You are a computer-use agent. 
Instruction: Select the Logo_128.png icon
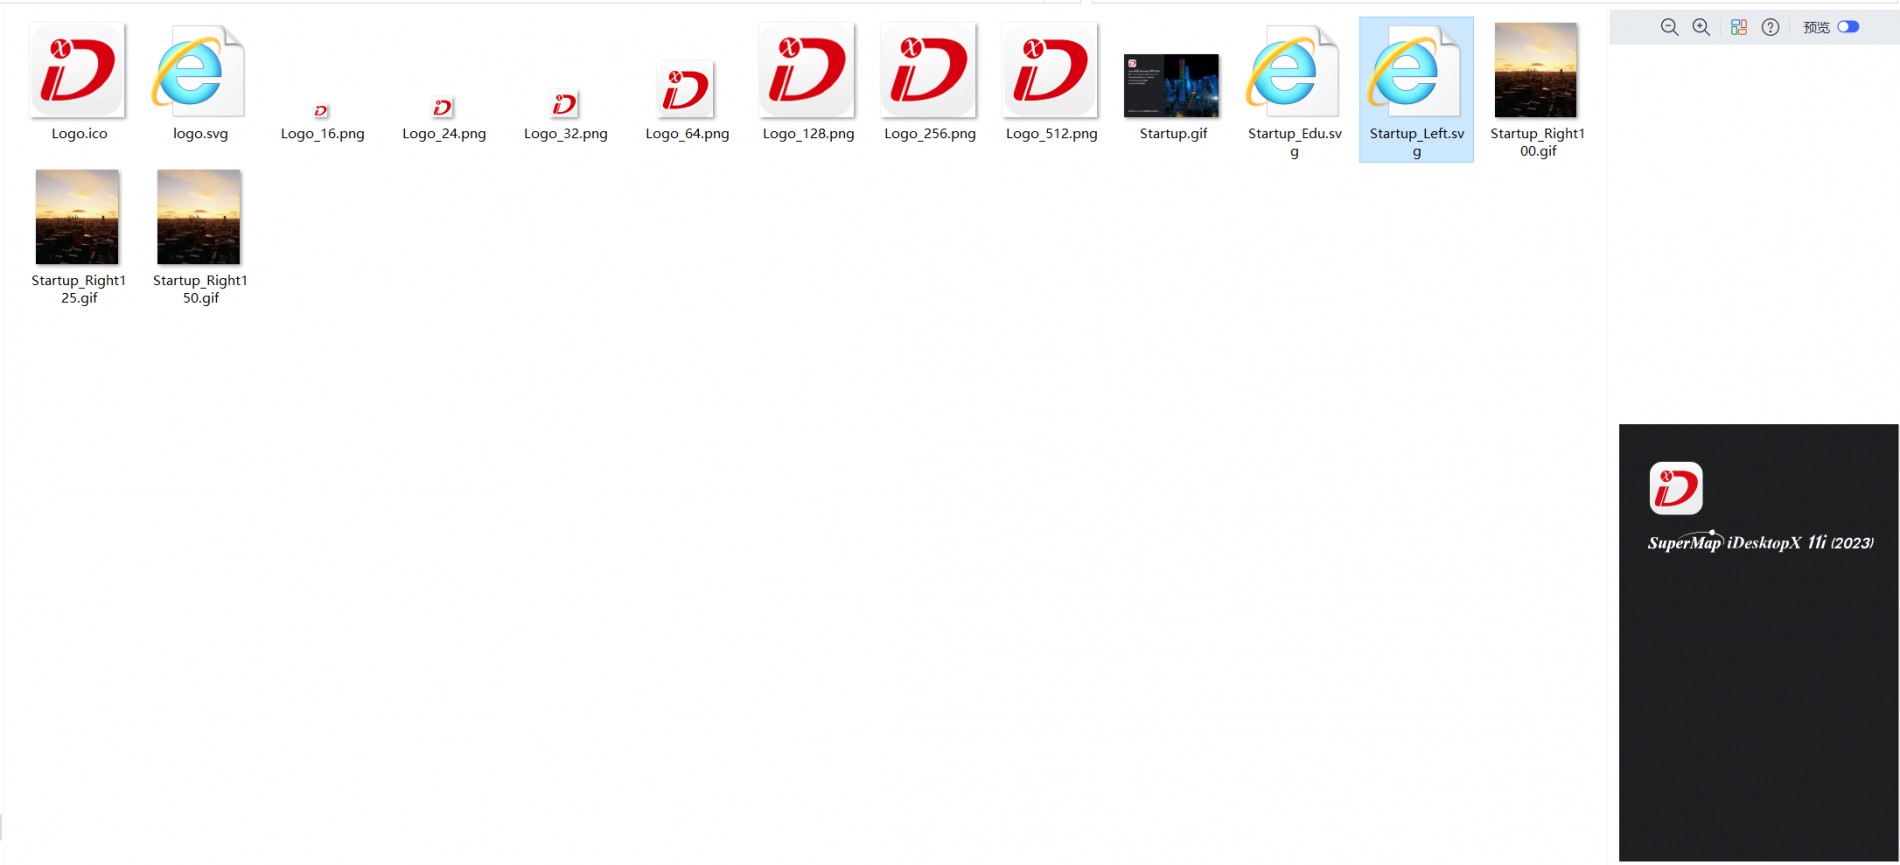point(807,70)
